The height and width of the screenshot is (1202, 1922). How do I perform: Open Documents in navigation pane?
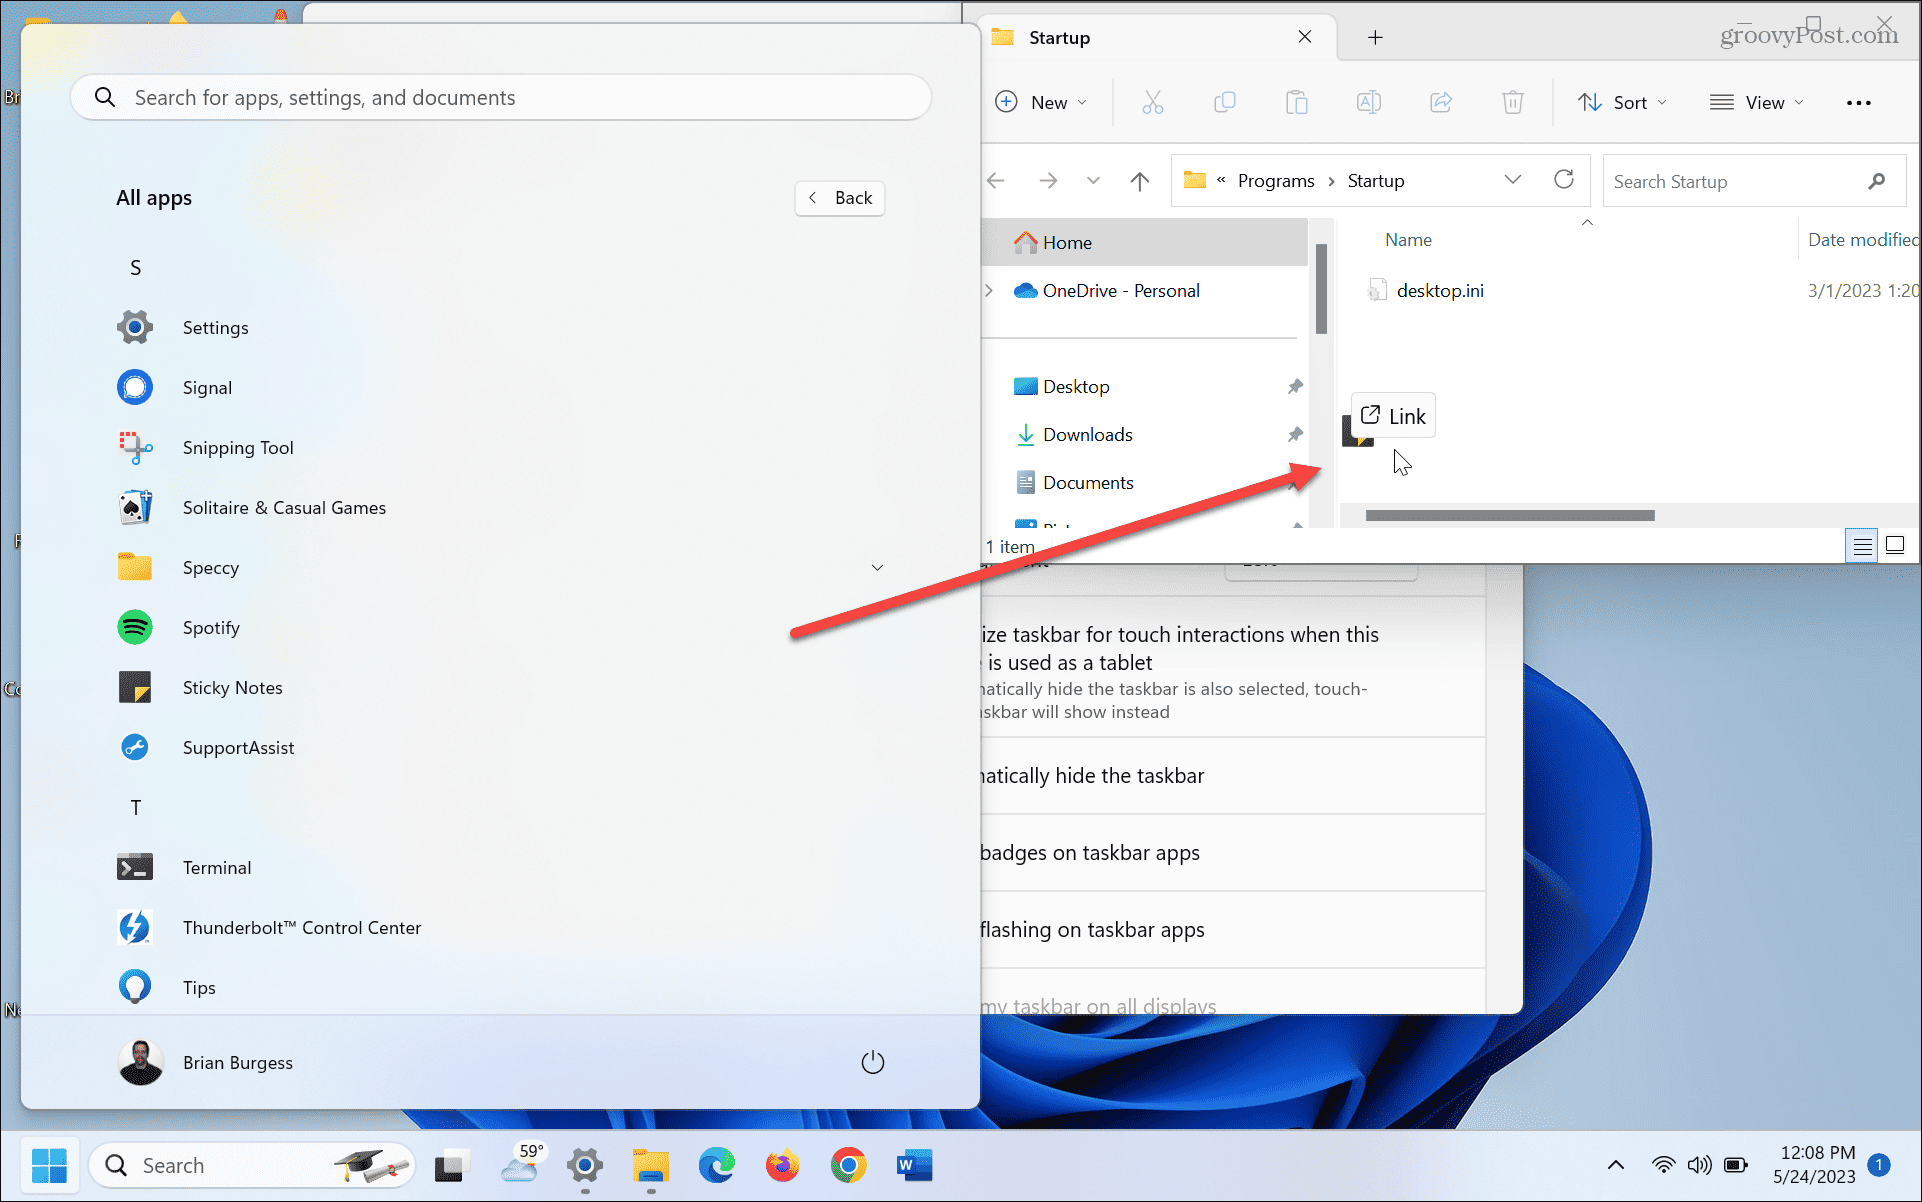pyautogui.click(x=1088, y=483)
